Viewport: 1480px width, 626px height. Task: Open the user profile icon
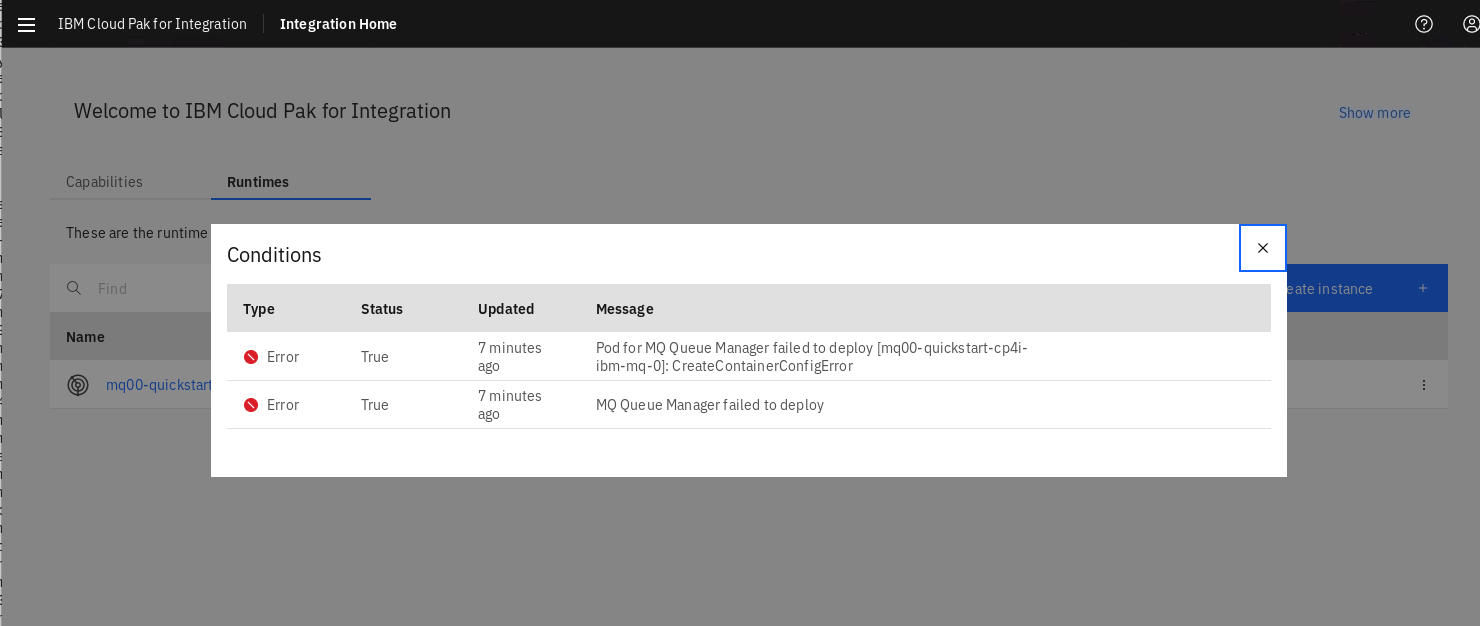tap(1471, 24)
